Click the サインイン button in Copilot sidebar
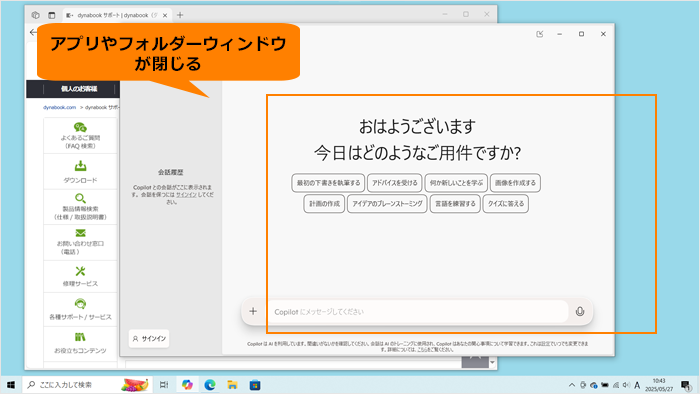Screen dimensions: 700x394 coord(149,339)
